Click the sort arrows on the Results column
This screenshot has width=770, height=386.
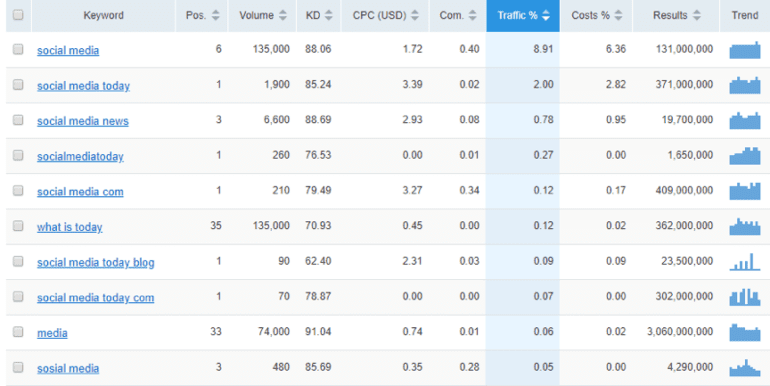[x=696, y=15]
